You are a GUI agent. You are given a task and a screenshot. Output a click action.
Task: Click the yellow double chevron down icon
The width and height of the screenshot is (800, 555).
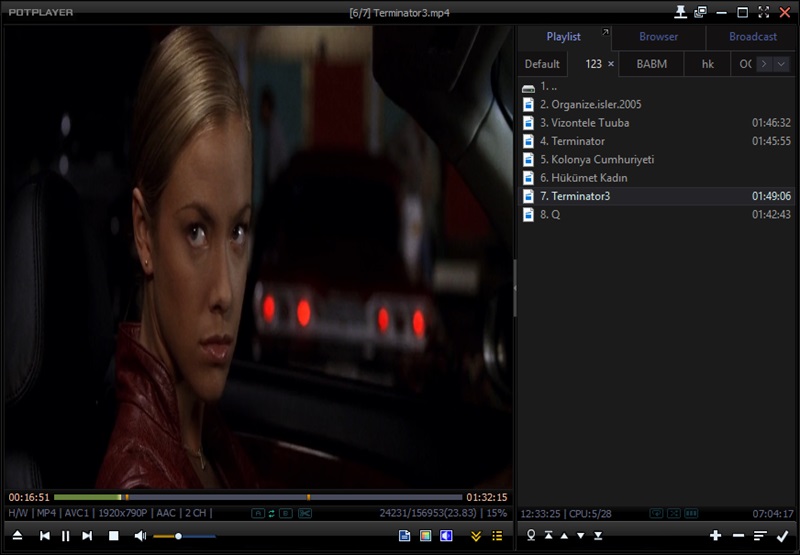click(476, 536)
